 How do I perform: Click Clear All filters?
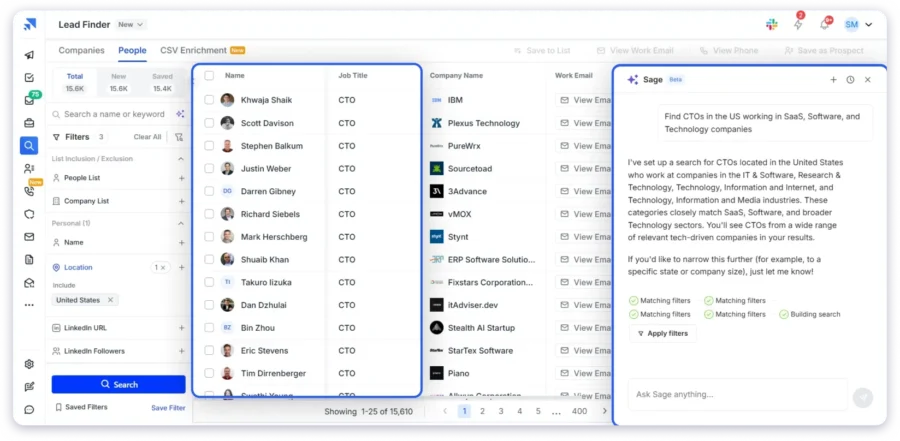[x=148, y=137]
